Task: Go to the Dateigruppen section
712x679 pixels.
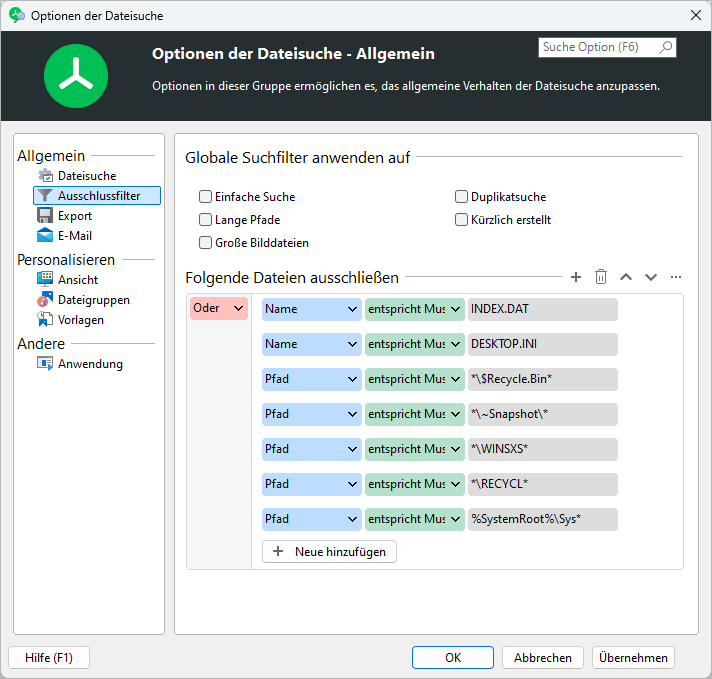Action: click(x=93, y=300)
